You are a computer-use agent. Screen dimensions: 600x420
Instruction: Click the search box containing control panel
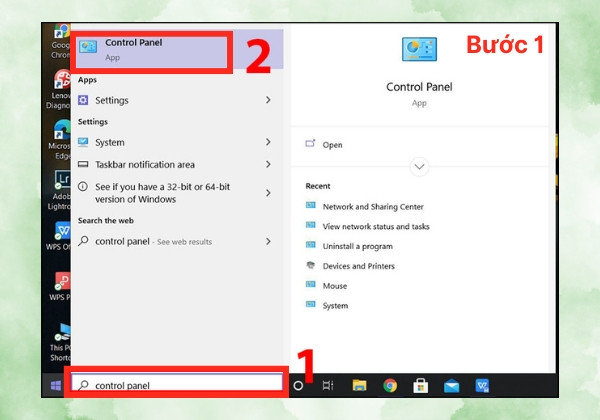pos(177,383)
